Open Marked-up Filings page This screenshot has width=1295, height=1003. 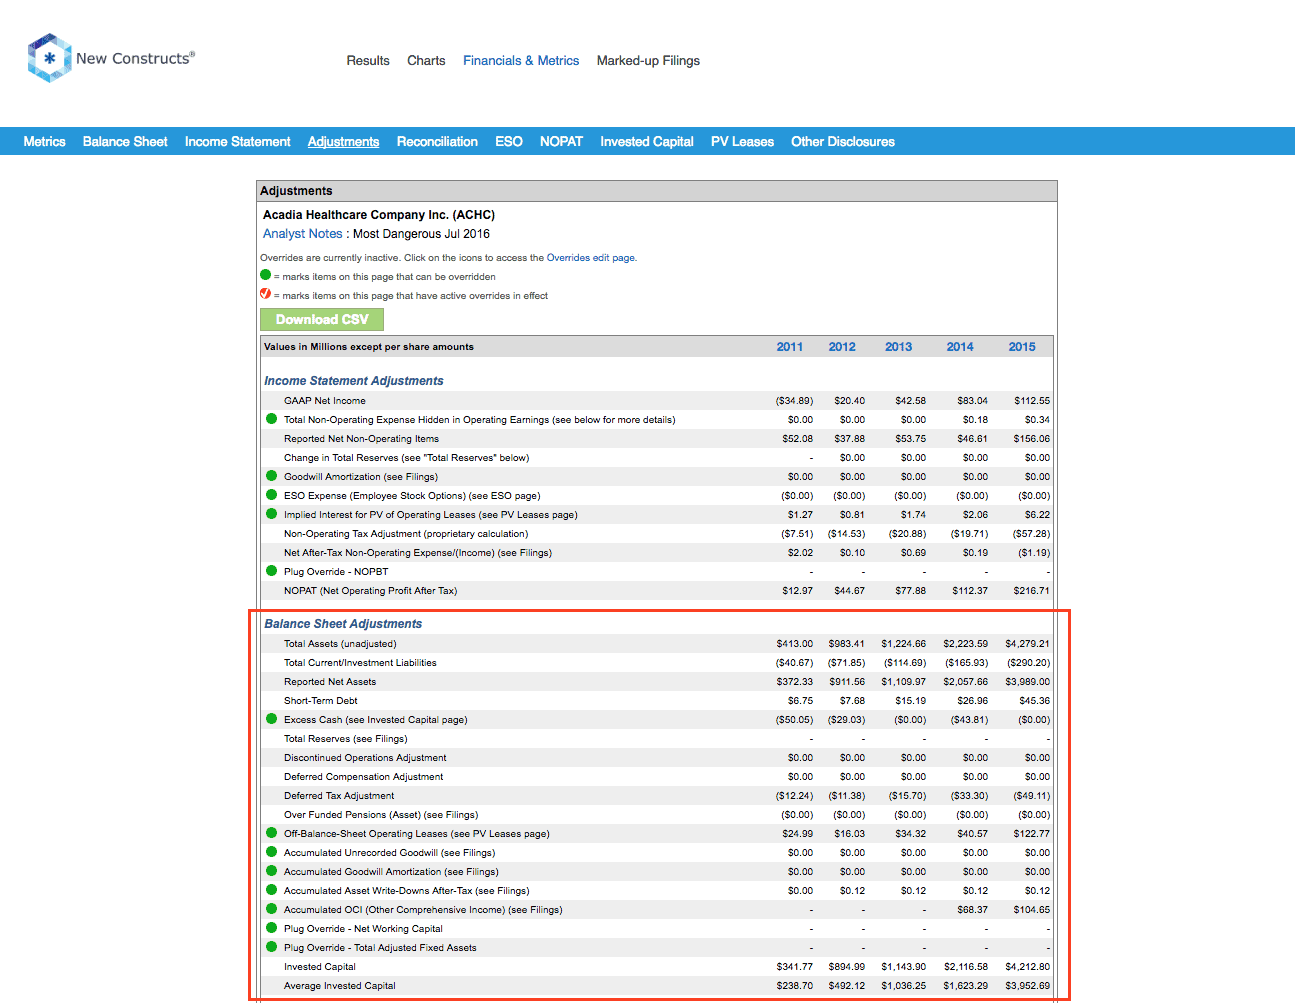point(648,61)
